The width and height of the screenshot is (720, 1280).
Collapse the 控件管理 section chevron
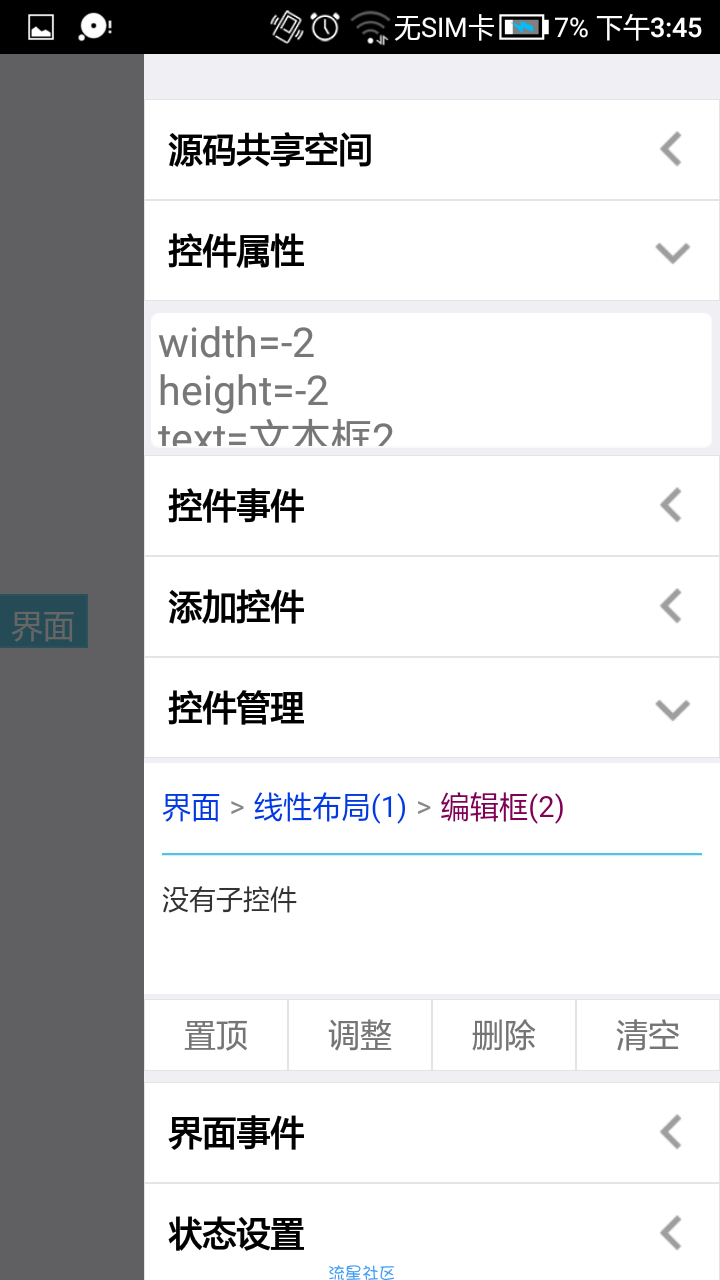(672, 709)
